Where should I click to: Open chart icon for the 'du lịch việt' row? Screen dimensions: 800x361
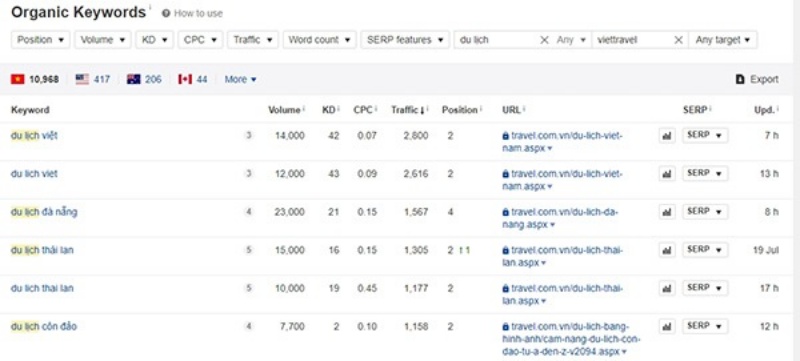pyautogui.click(x=667, y=136)
